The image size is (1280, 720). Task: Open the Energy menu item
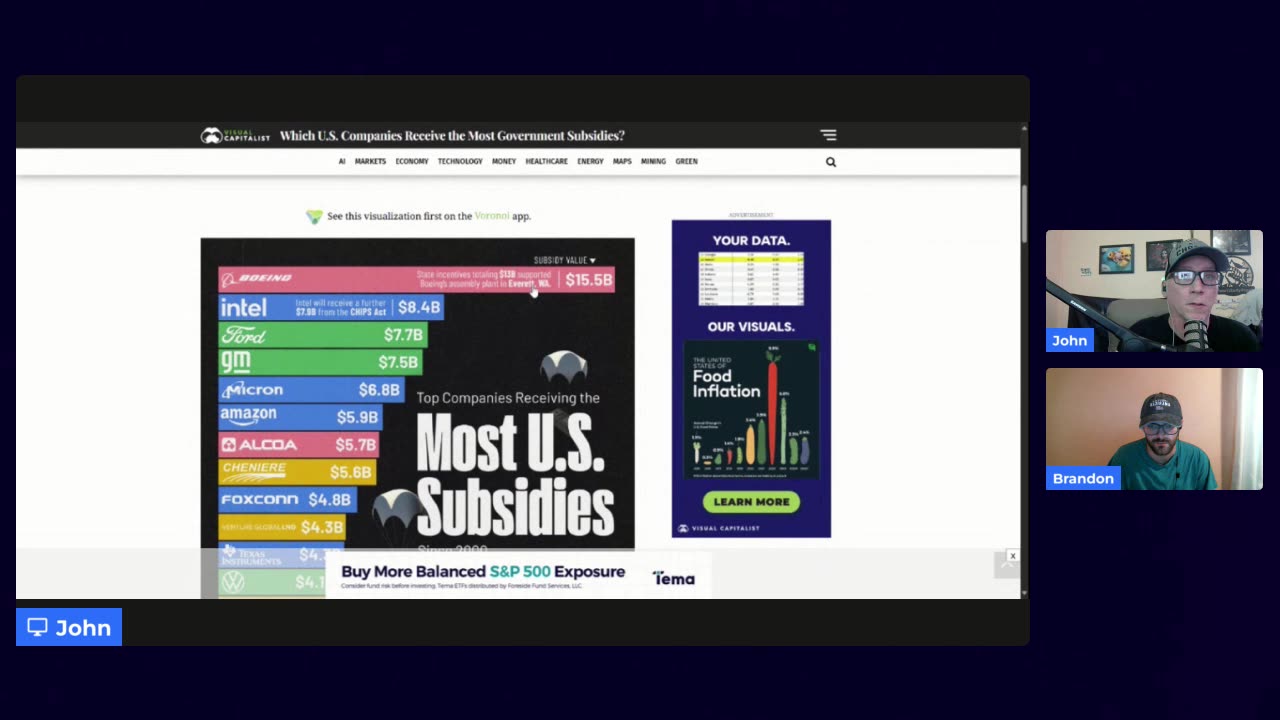coord(590,161)
